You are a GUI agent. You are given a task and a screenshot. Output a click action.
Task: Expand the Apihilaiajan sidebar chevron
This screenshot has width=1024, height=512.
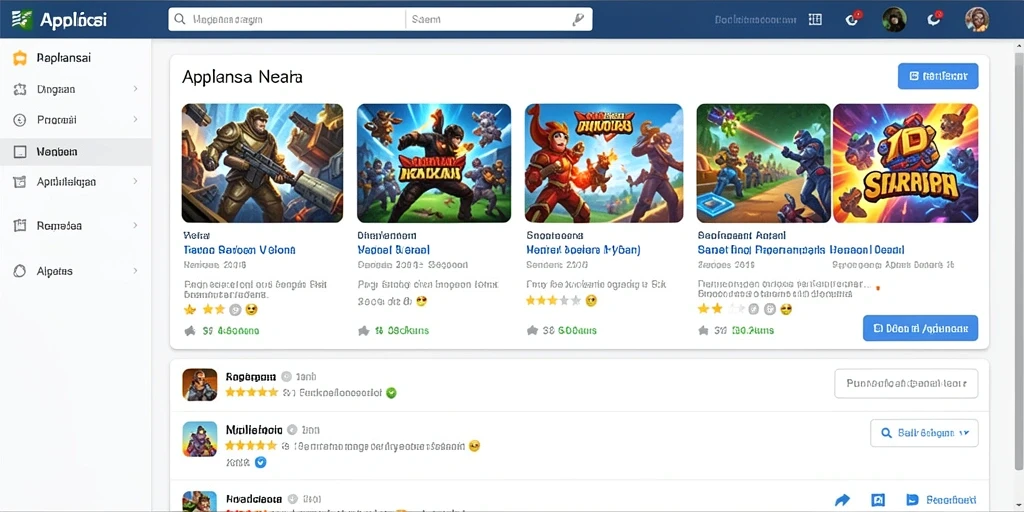(x=135, y=182)
